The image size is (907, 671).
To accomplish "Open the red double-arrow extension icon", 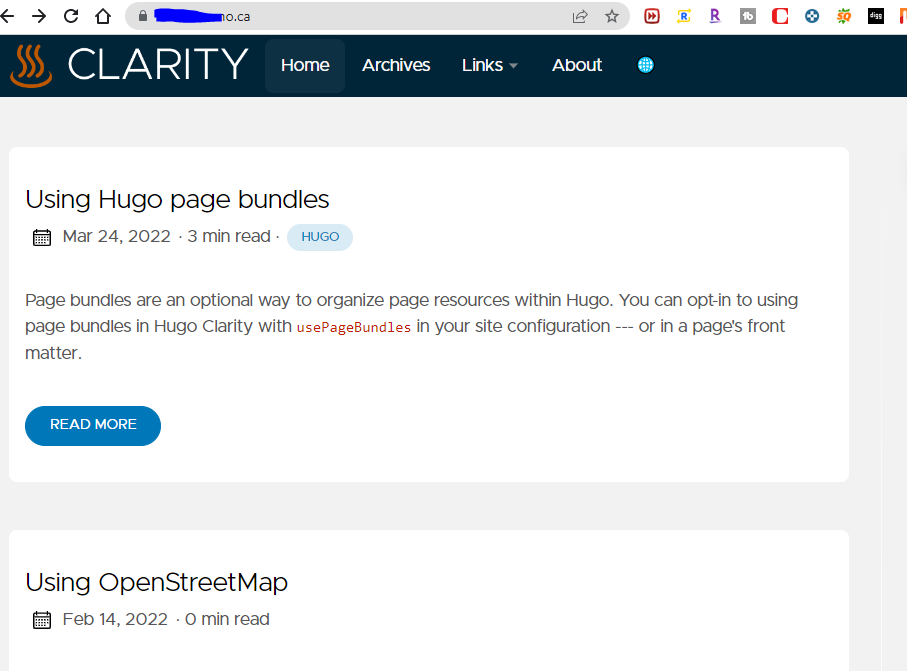I will [x=652, y=16].
